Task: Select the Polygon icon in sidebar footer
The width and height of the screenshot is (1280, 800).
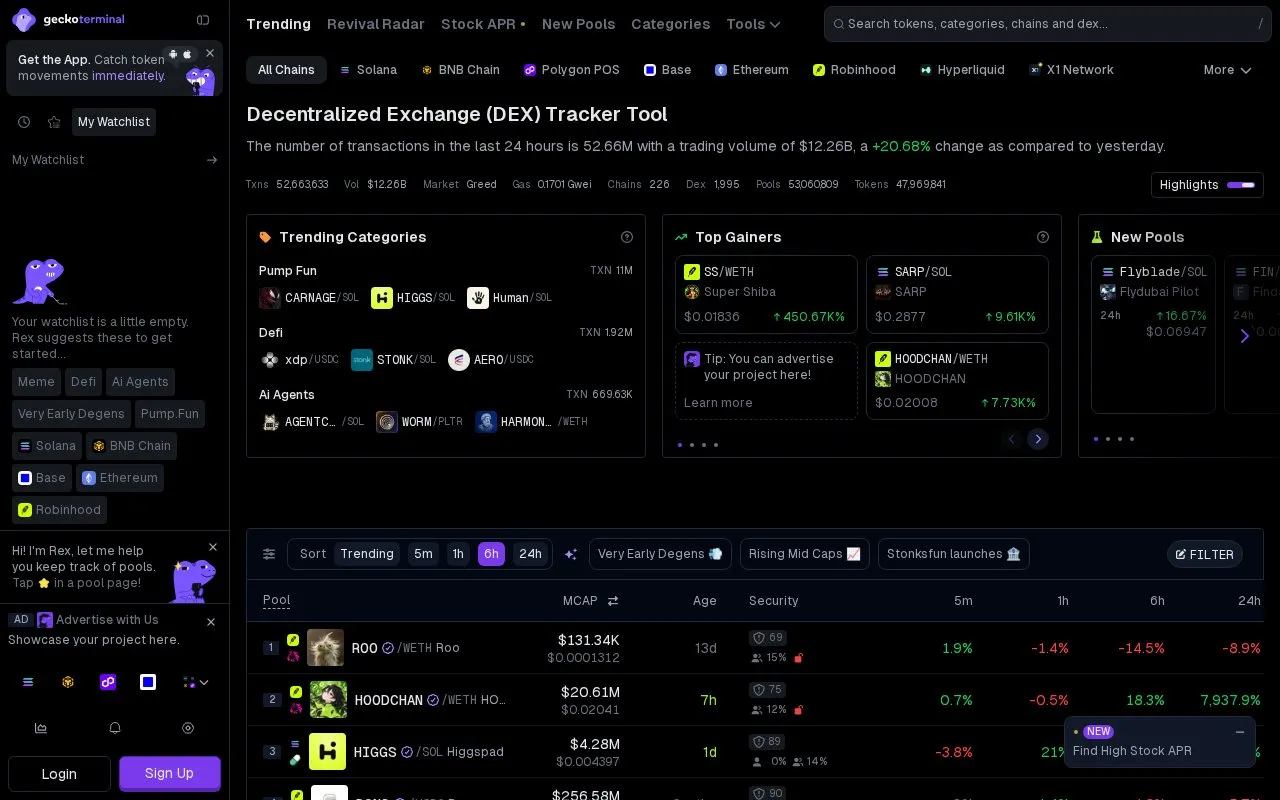Action: (108, 682)
